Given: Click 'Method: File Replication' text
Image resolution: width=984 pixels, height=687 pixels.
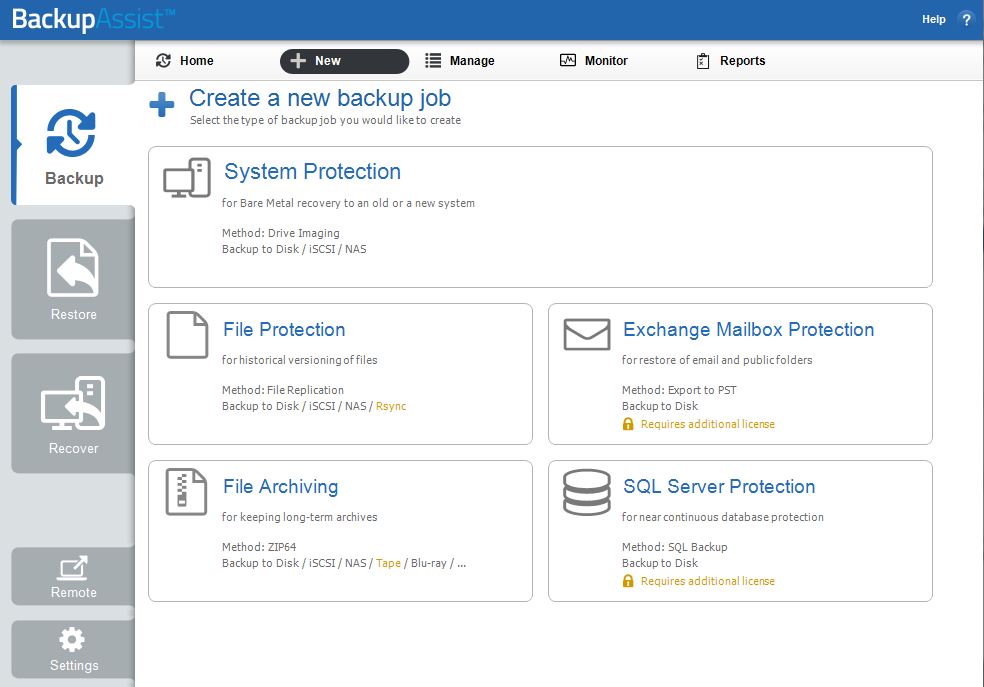Looking at the screenshot, I should tap(283, 390).
